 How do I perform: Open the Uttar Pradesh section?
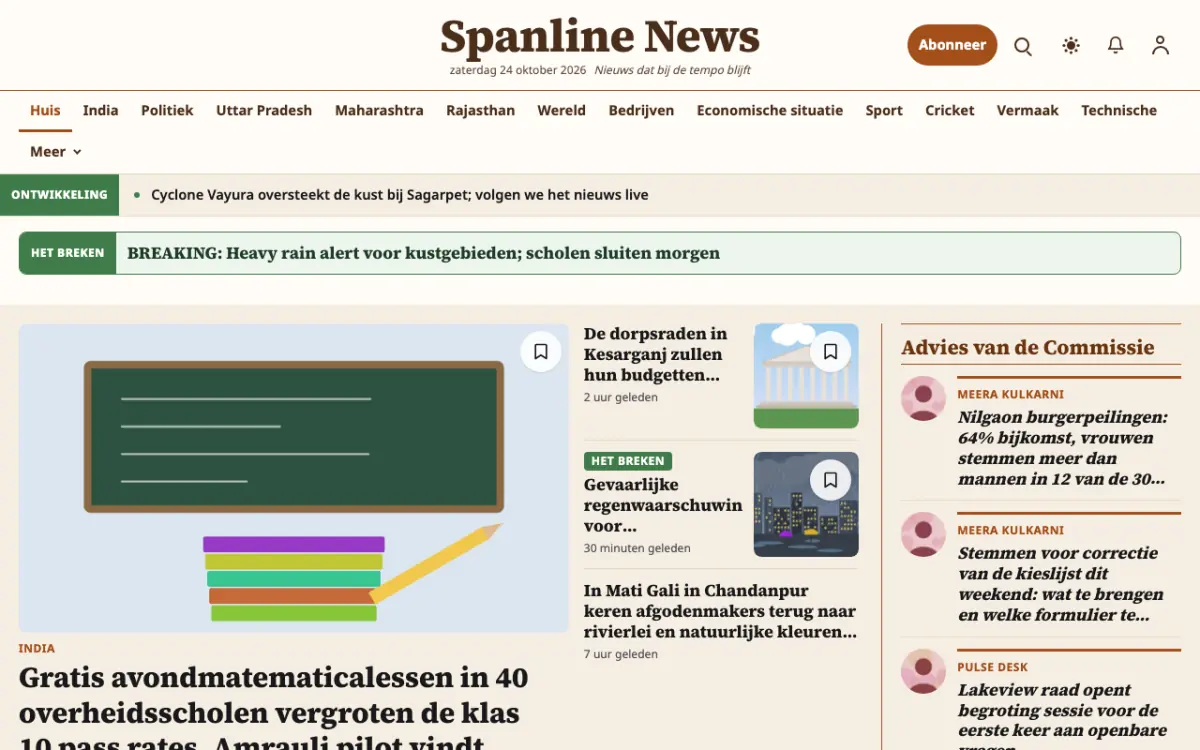[x=264, y=111]
